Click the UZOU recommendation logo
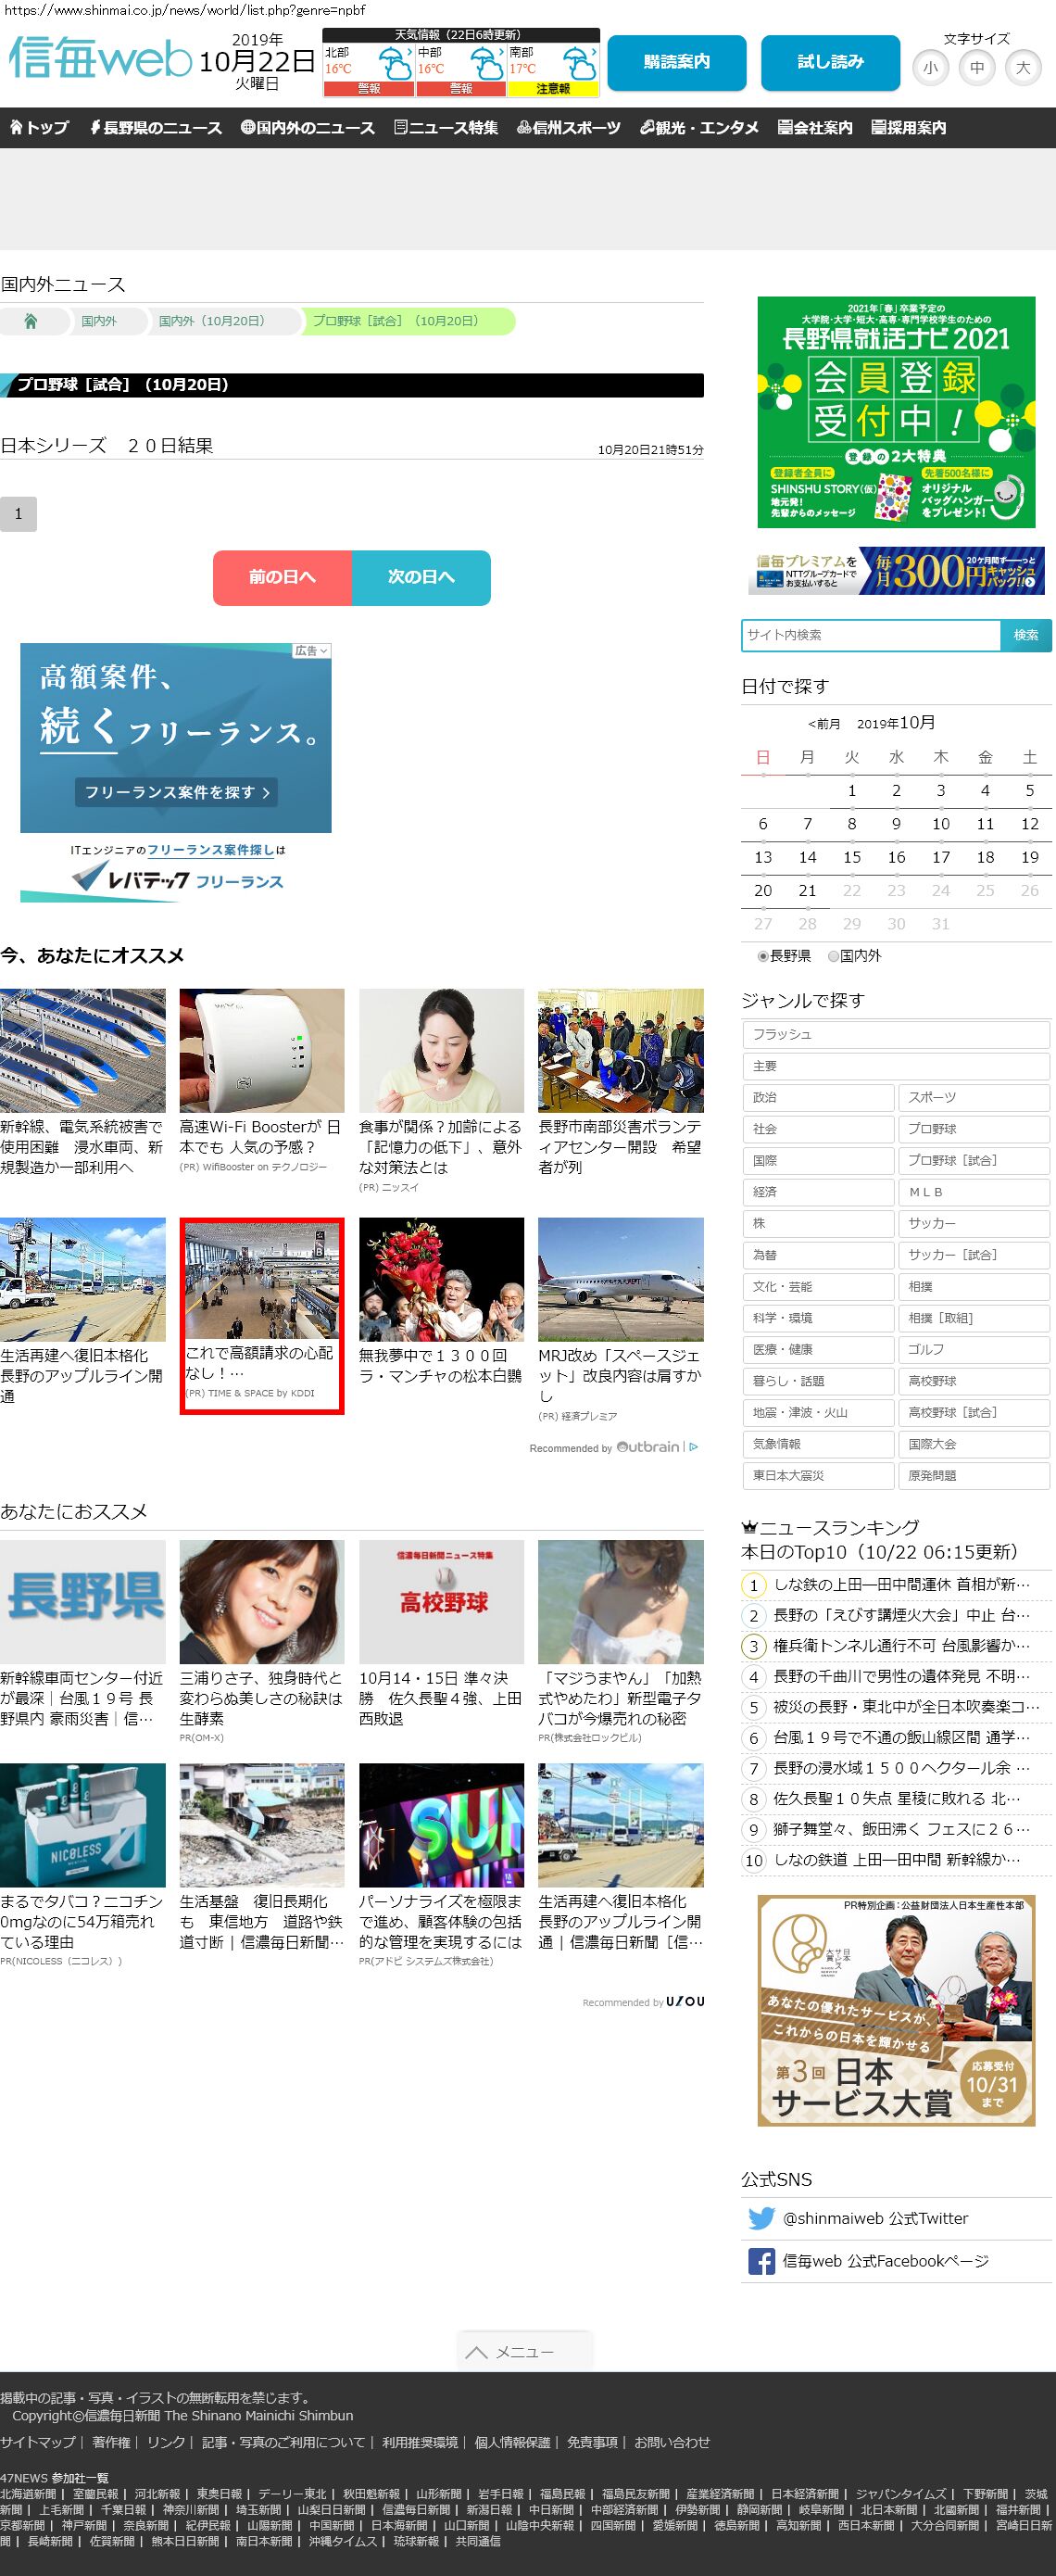The width and height of the screenshot is (1056, 2576). 685,2001
